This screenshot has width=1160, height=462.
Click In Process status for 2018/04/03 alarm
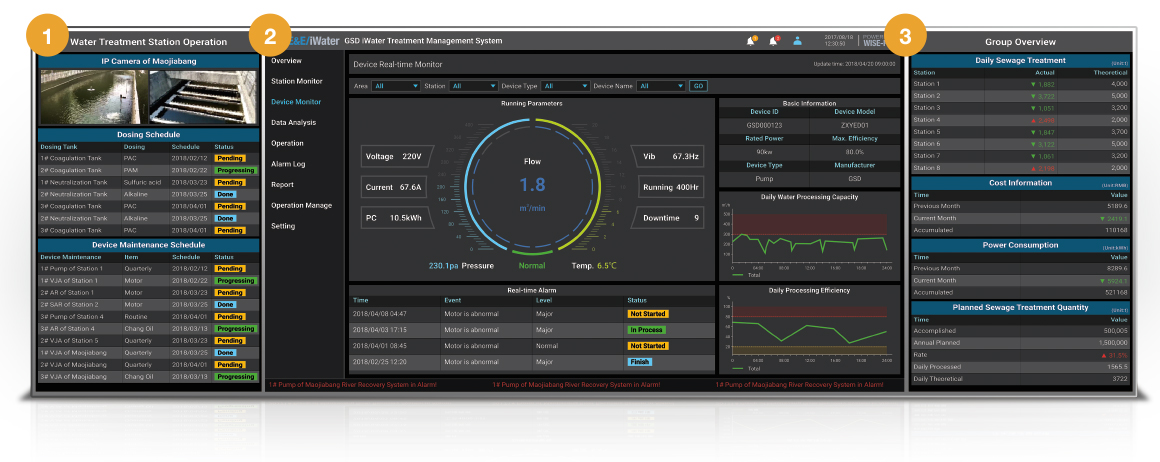646,330
